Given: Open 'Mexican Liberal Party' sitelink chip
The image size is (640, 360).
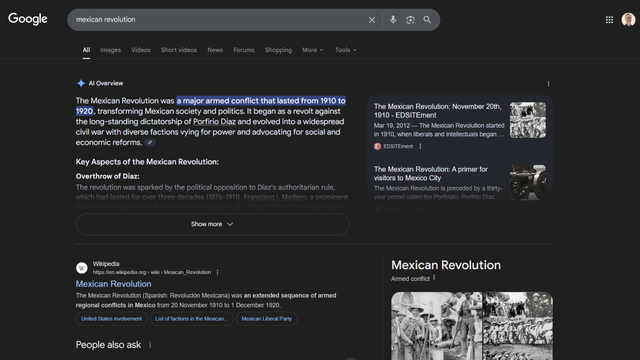Looking at the screenshot, I should 267,319.
